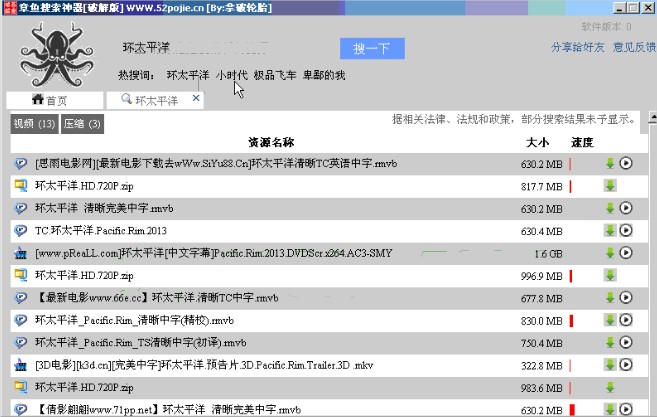Click the 322.8 MB size value

542,366
